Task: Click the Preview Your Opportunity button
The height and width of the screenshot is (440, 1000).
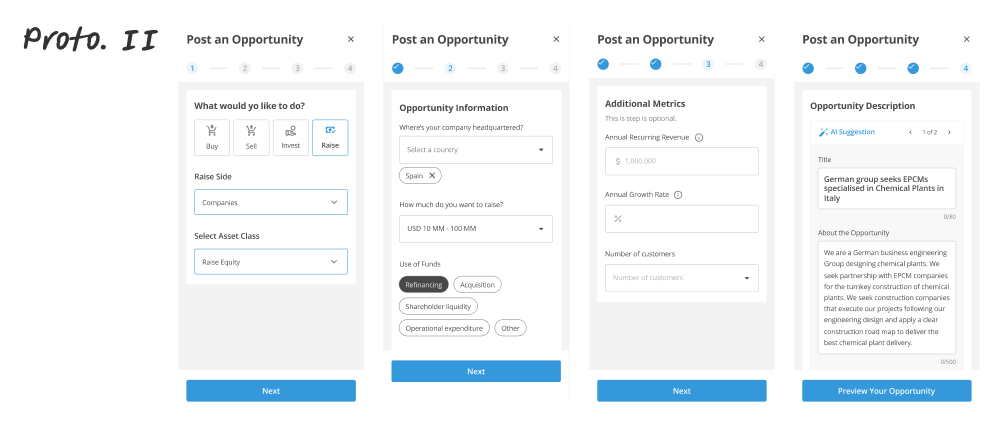Action: (886, 391)
